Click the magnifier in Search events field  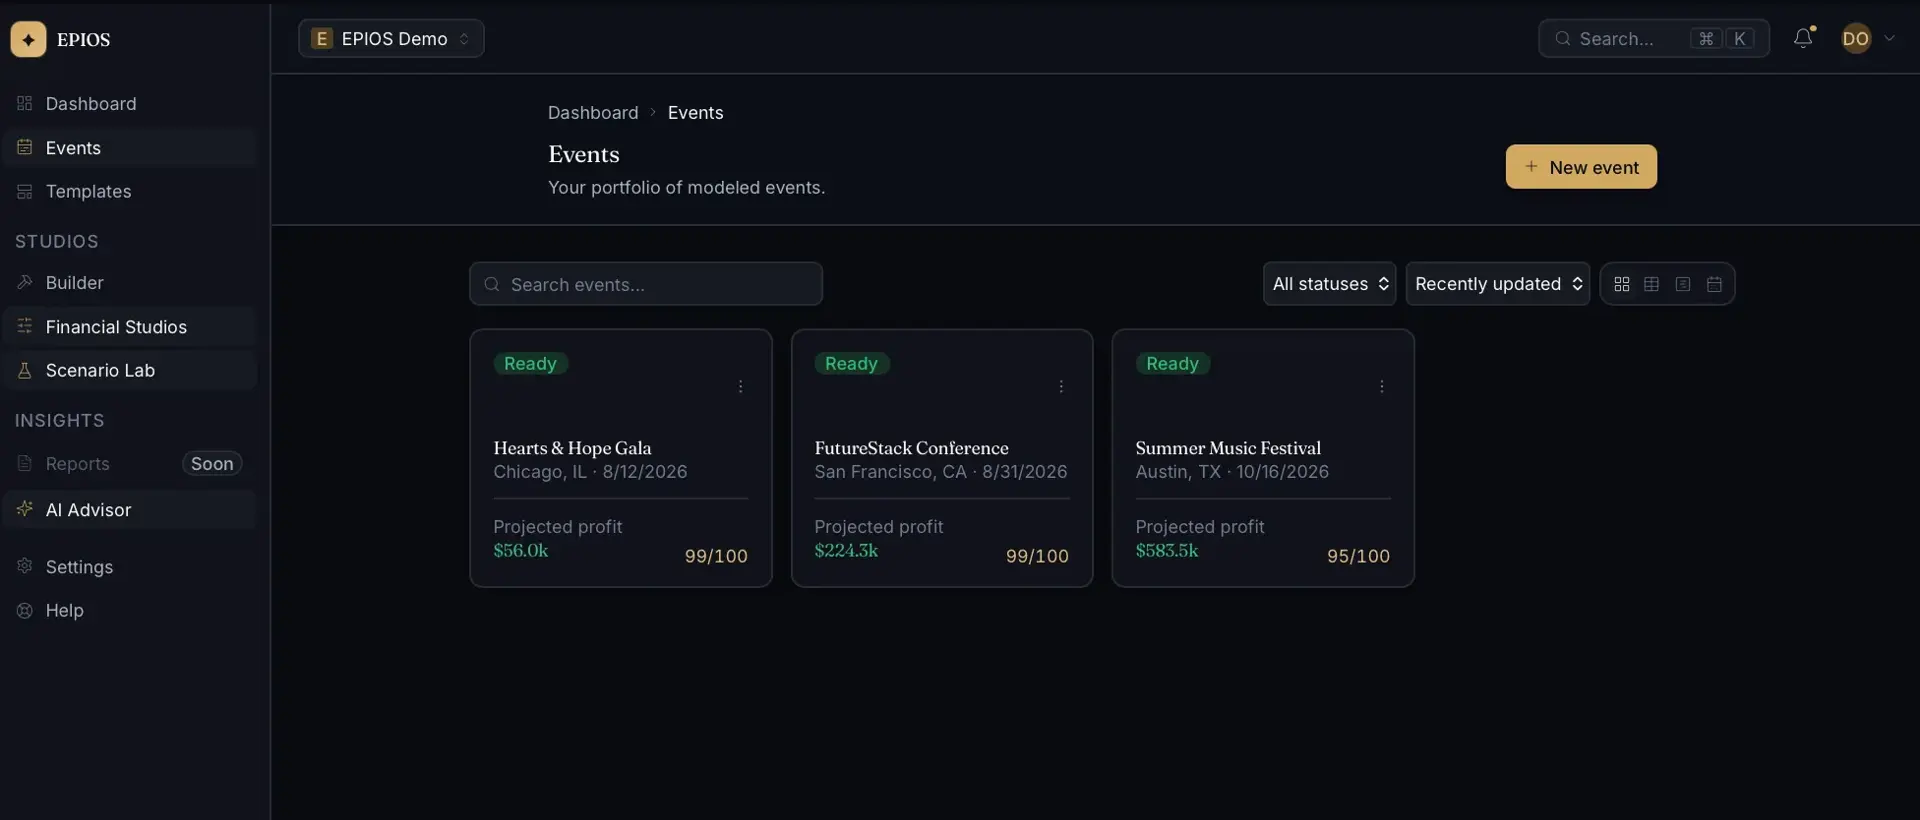click(492, 284)
